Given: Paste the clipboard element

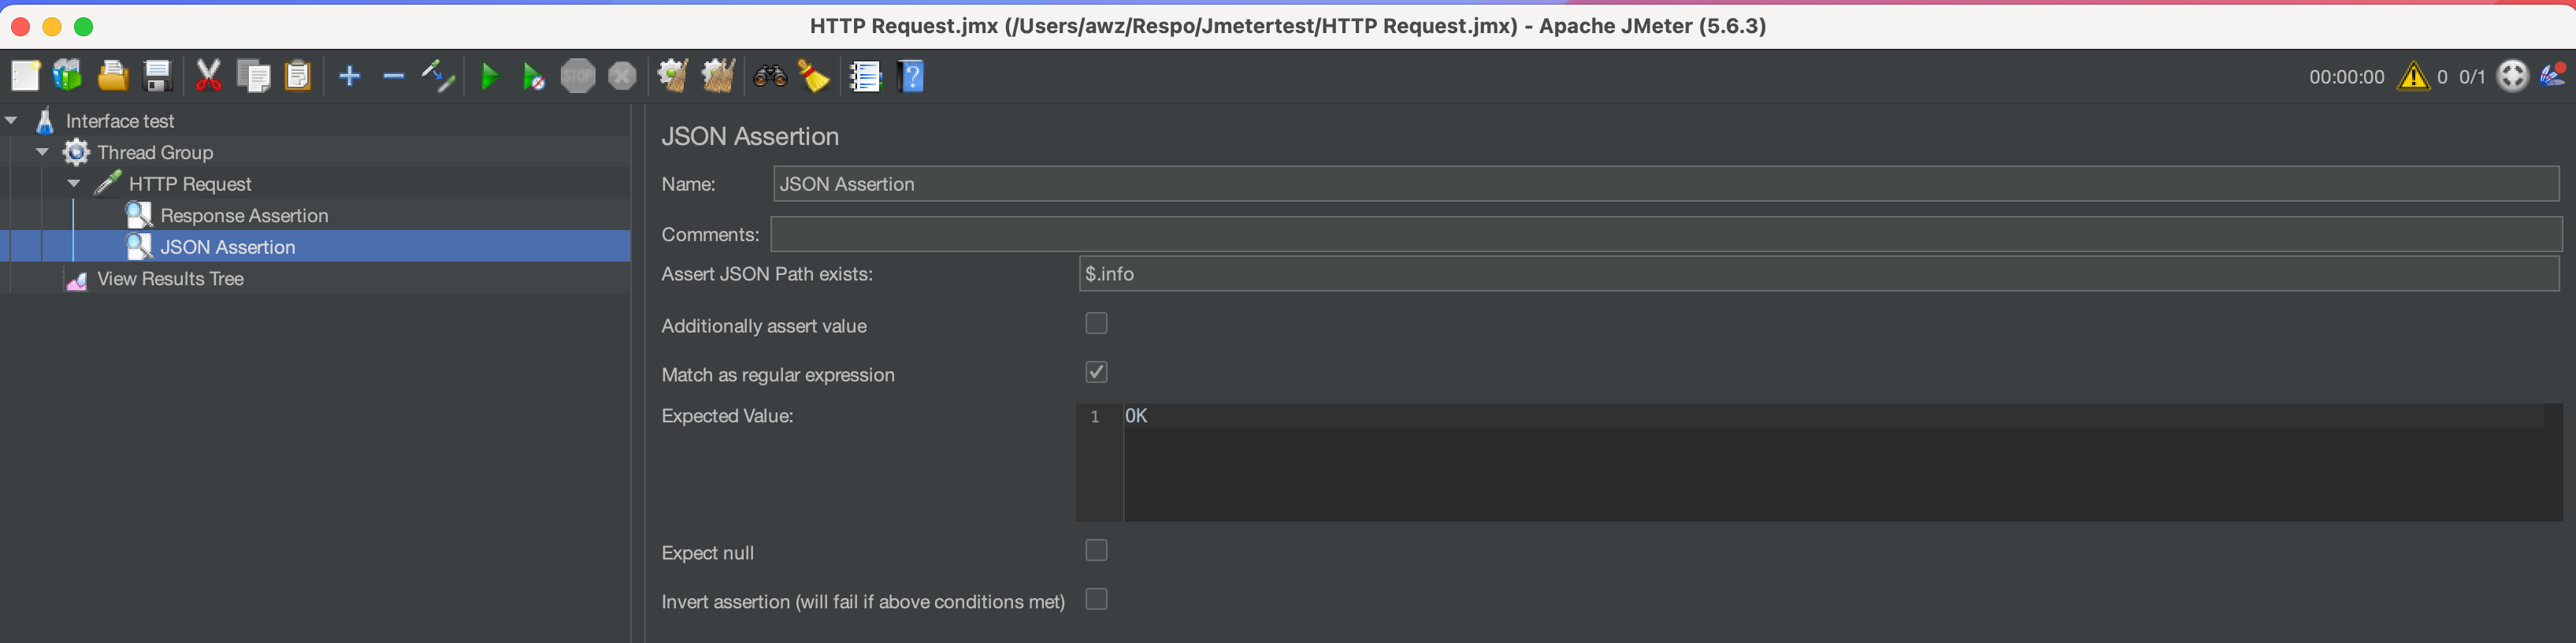Looking at the screenshot, I should (x=298, y=76).
